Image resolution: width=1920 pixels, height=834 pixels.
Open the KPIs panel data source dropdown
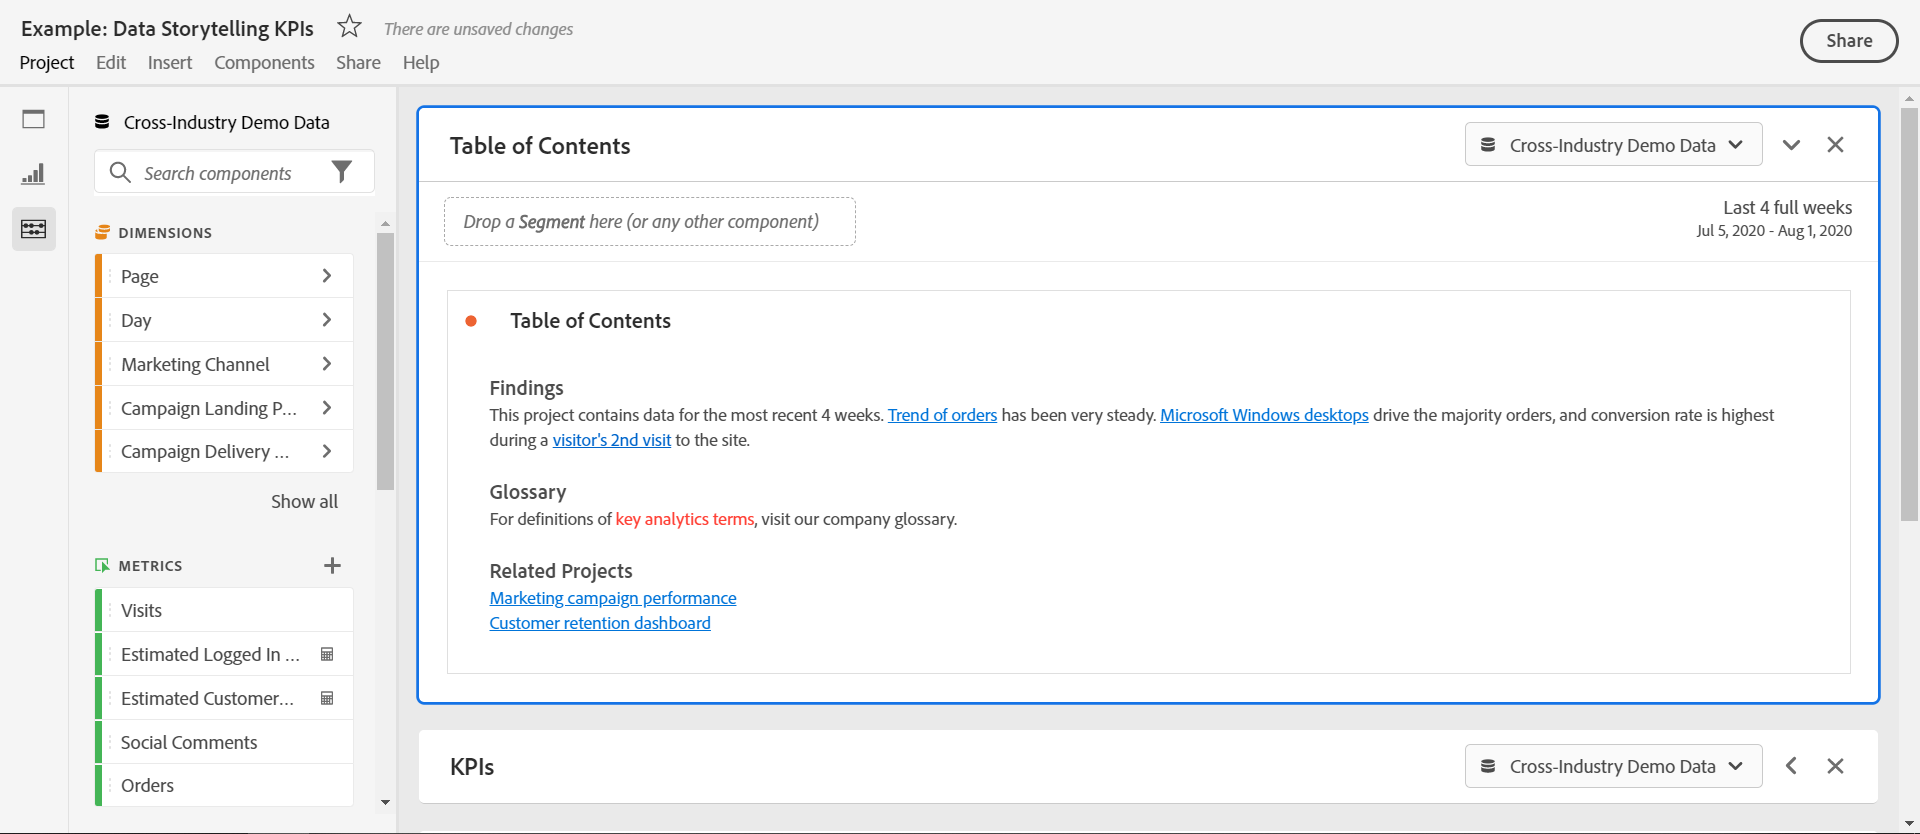click(x=1613, y=766)
